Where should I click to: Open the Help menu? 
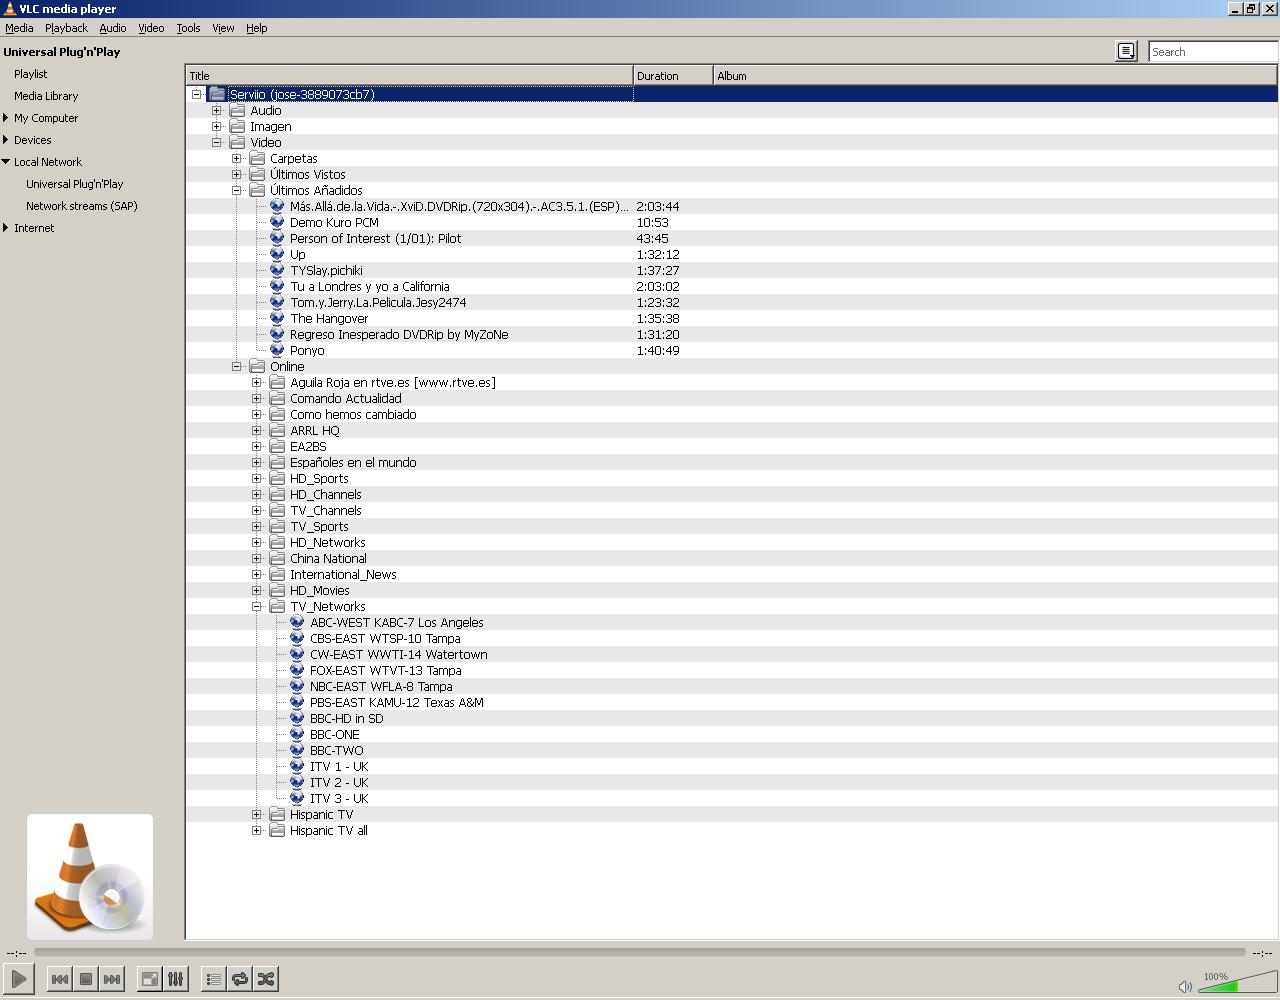tap(256, 28)
